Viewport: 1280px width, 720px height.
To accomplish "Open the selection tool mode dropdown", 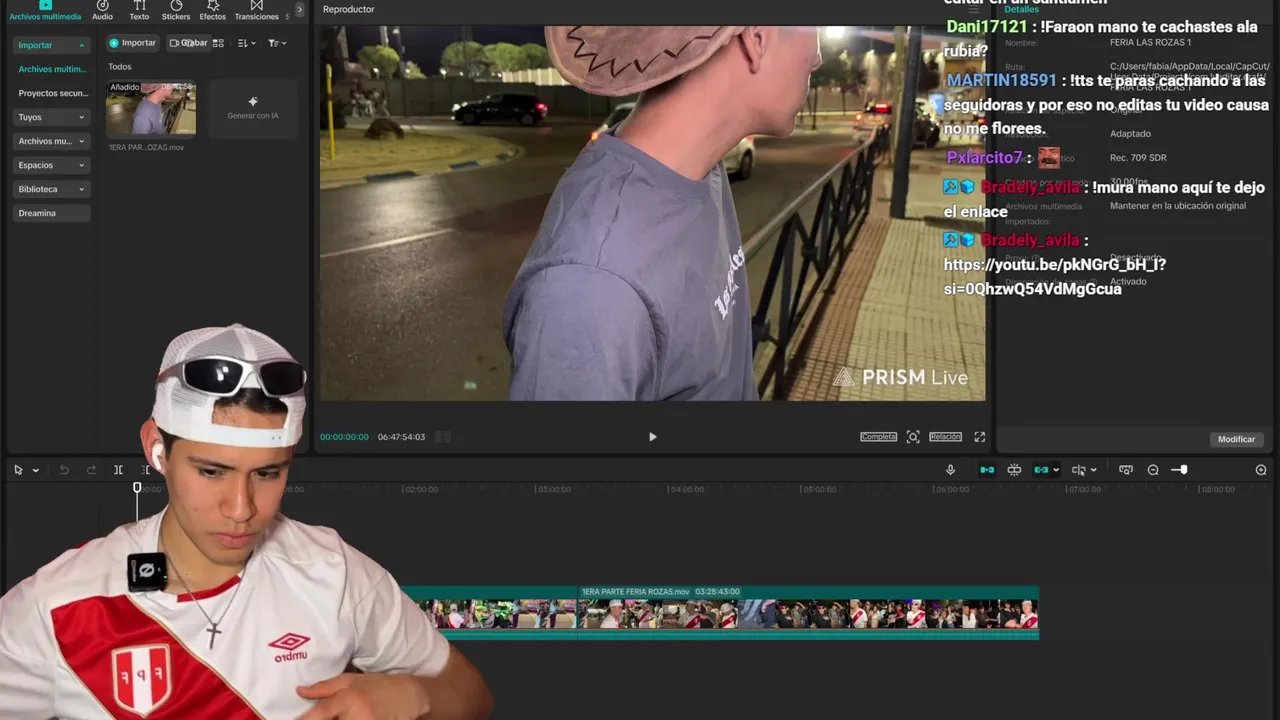I will (x=35, y=470).
